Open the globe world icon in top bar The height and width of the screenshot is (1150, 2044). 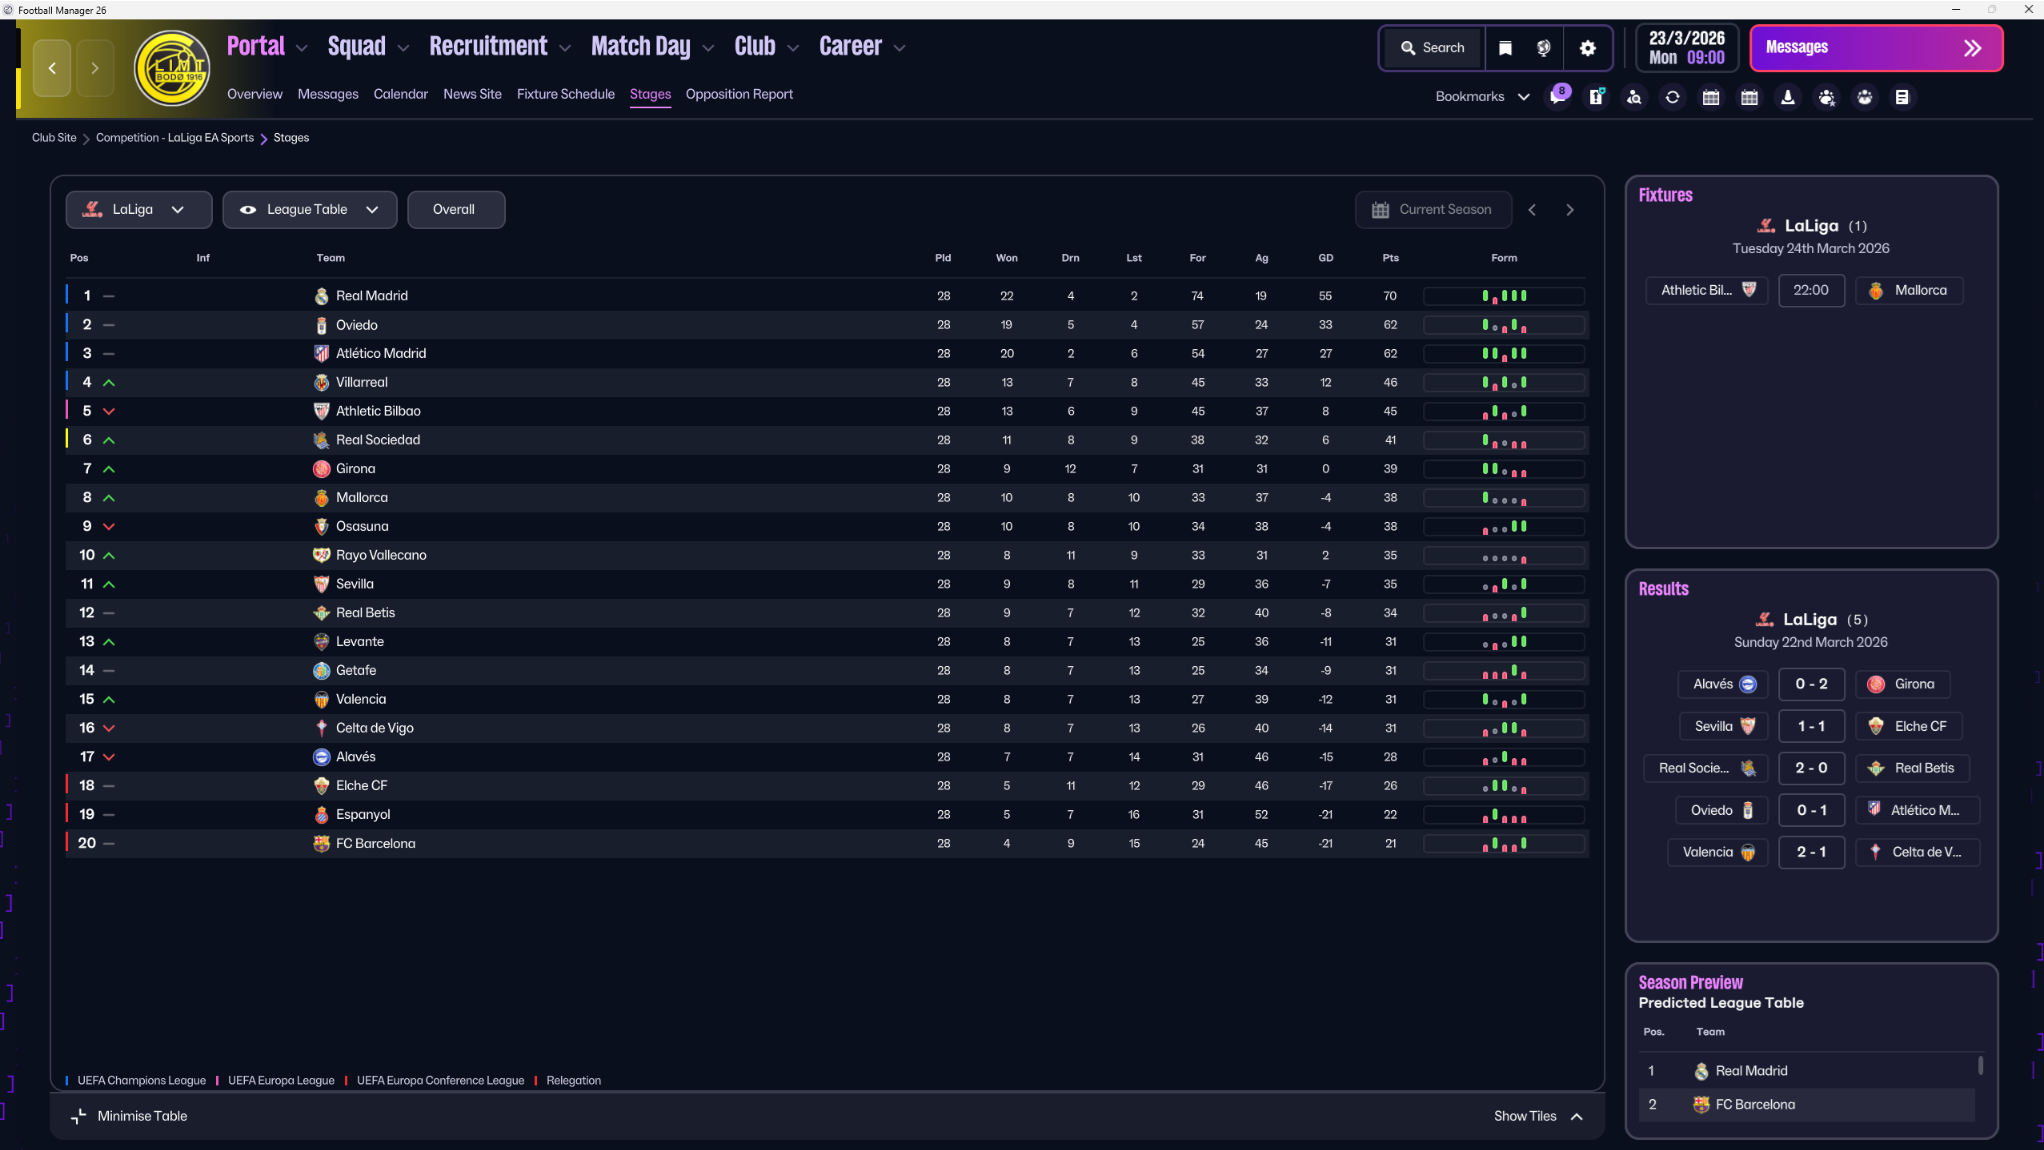pyautogui.click(x=1544, y=48)
